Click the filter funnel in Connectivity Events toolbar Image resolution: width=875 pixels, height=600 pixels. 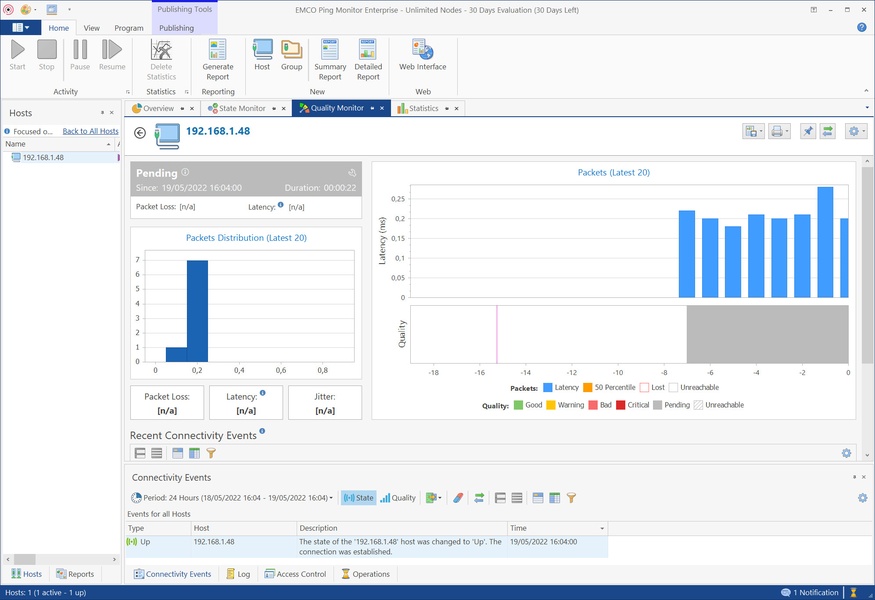point(571,497)
